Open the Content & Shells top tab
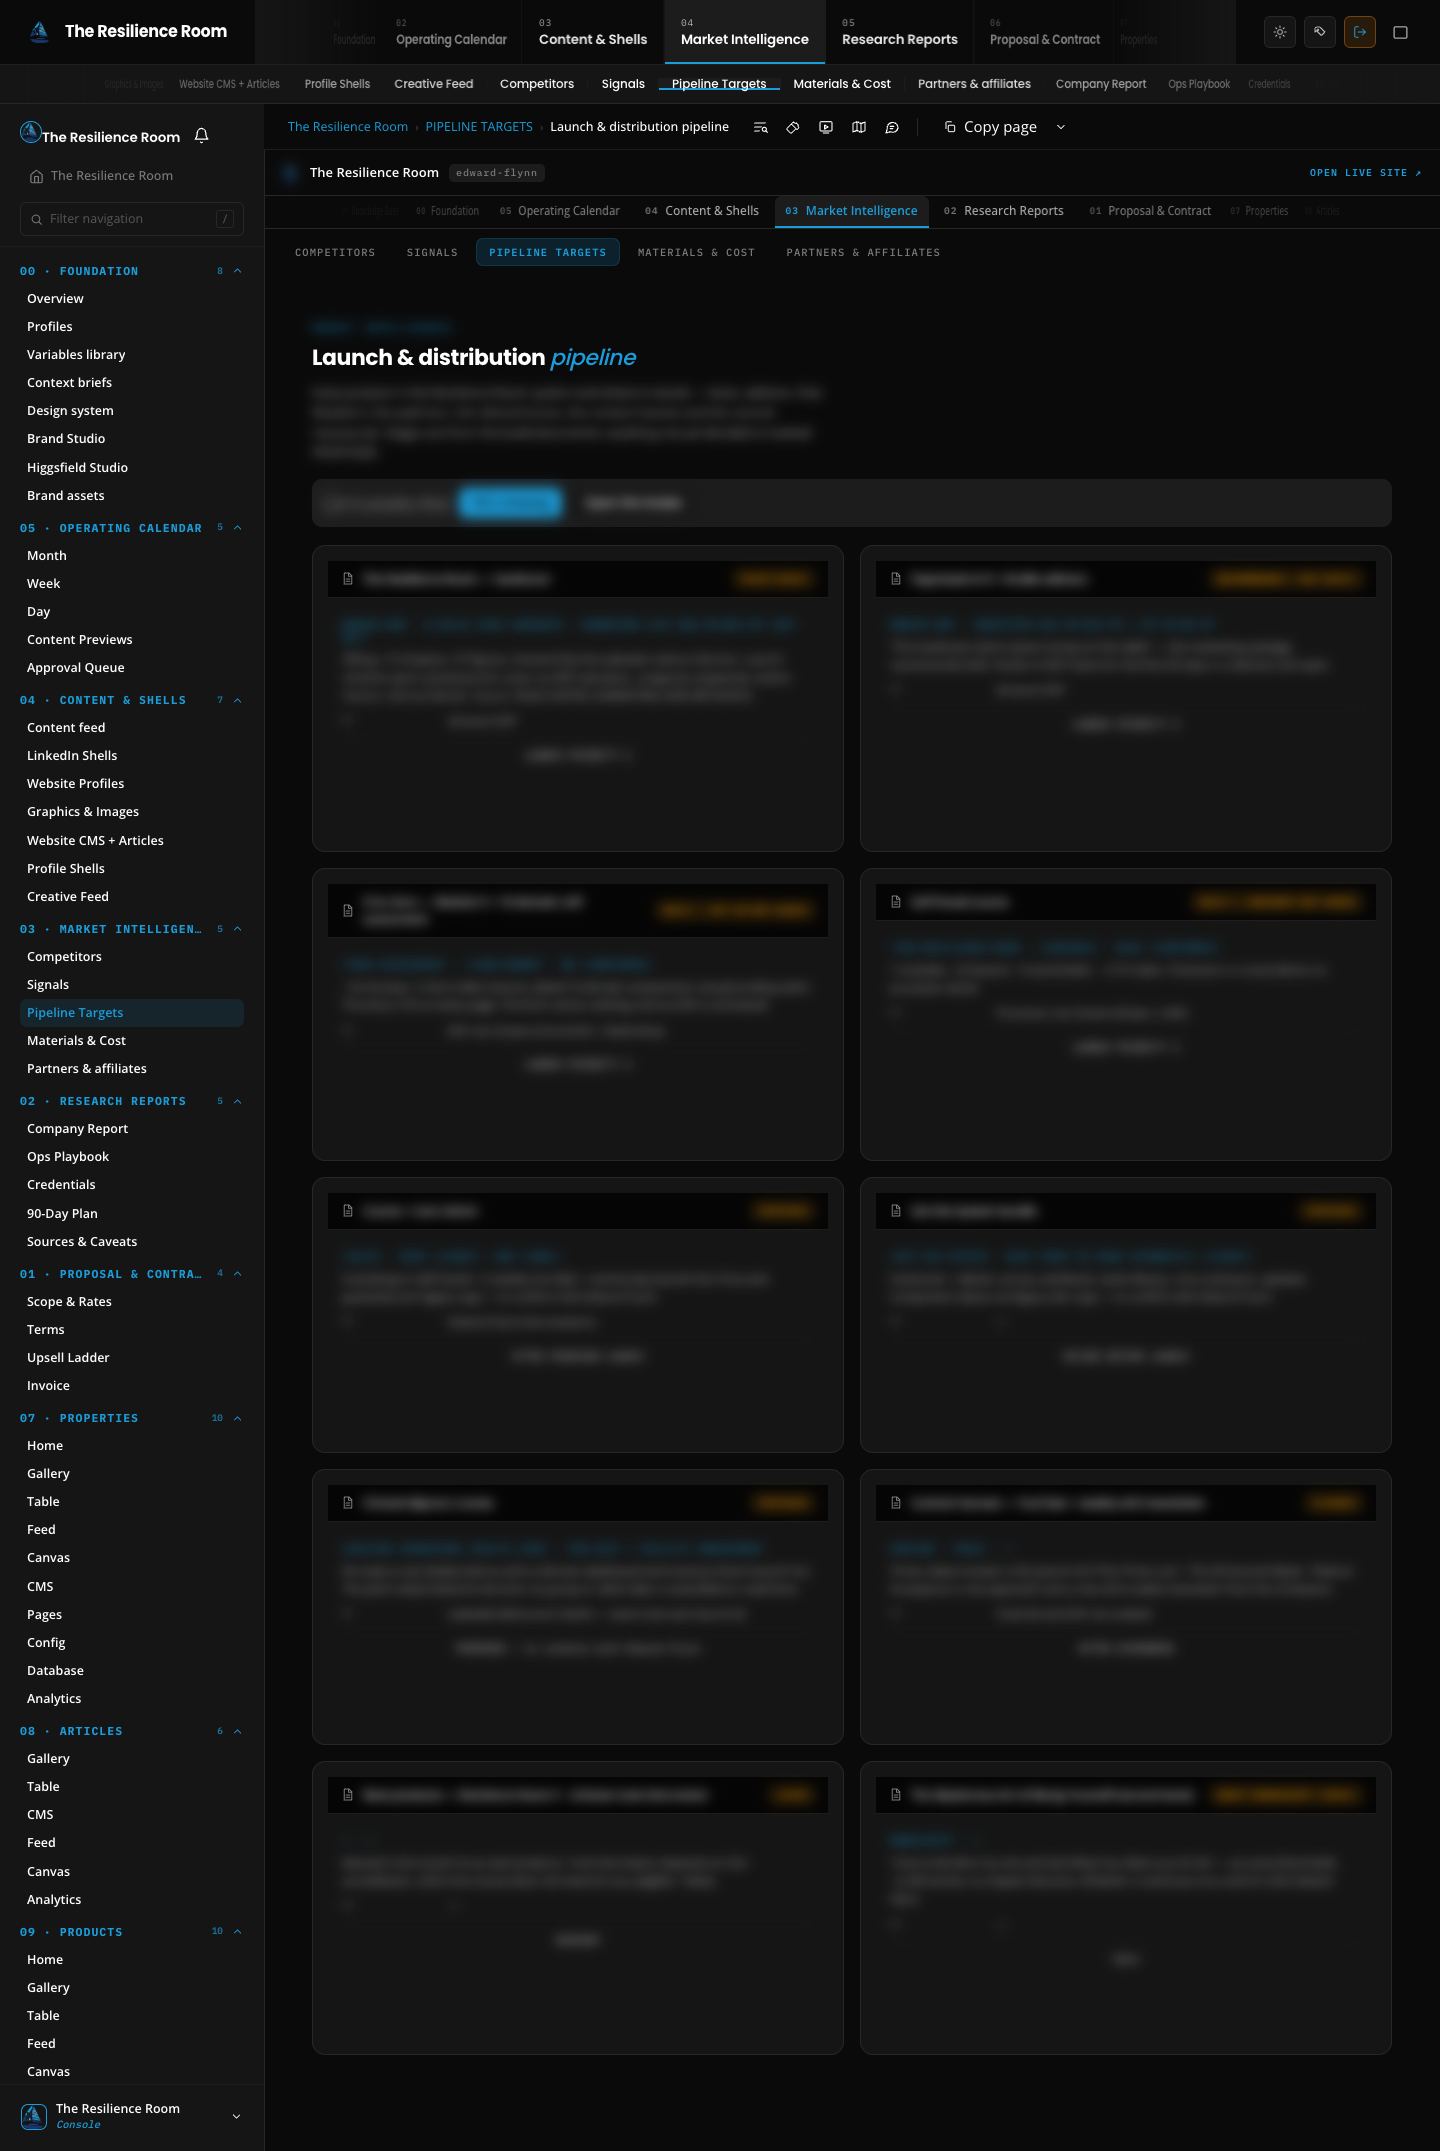 pyautogui.click(x=593, y=32)
